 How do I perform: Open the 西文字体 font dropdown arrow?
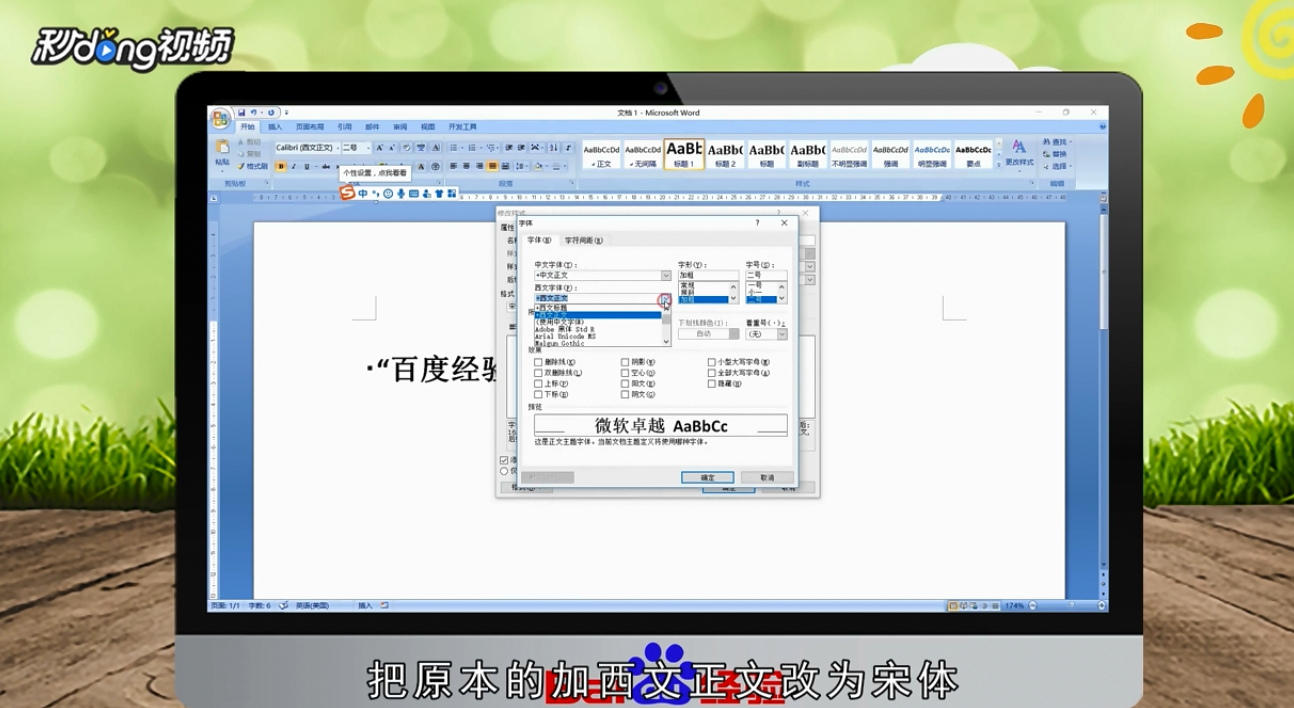click(x=665, y=299)
